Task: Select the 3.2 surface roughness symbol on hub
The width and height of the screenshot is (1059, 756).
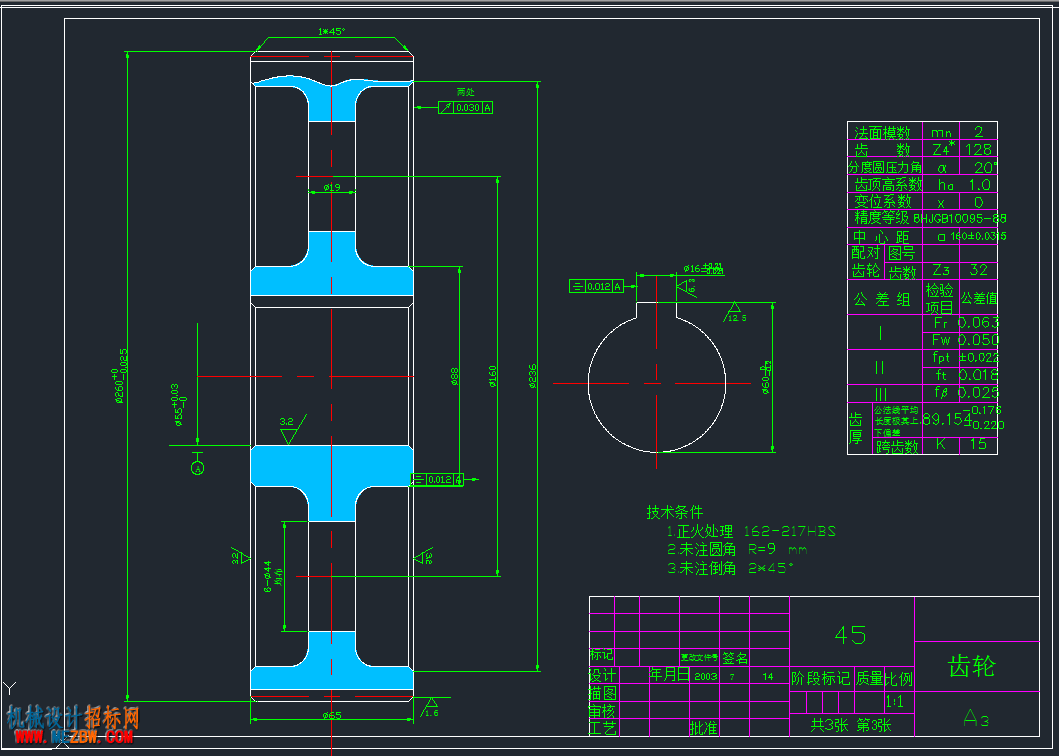Action: click(292, 429)
